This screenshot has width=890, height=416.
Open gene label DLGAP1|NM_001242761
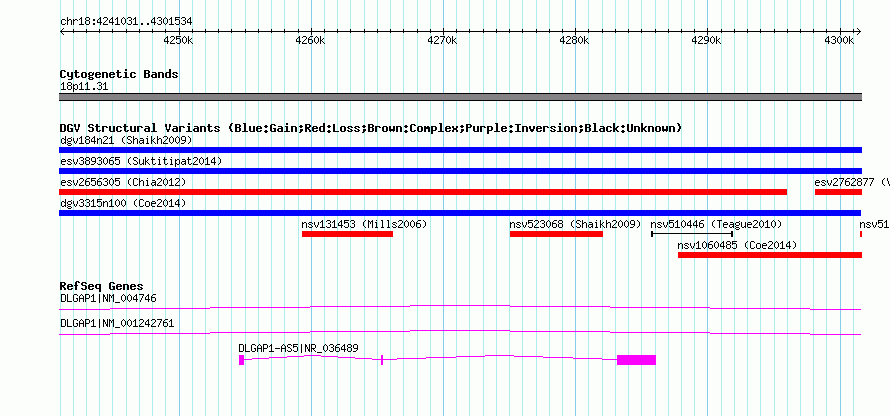coord(117,323)
